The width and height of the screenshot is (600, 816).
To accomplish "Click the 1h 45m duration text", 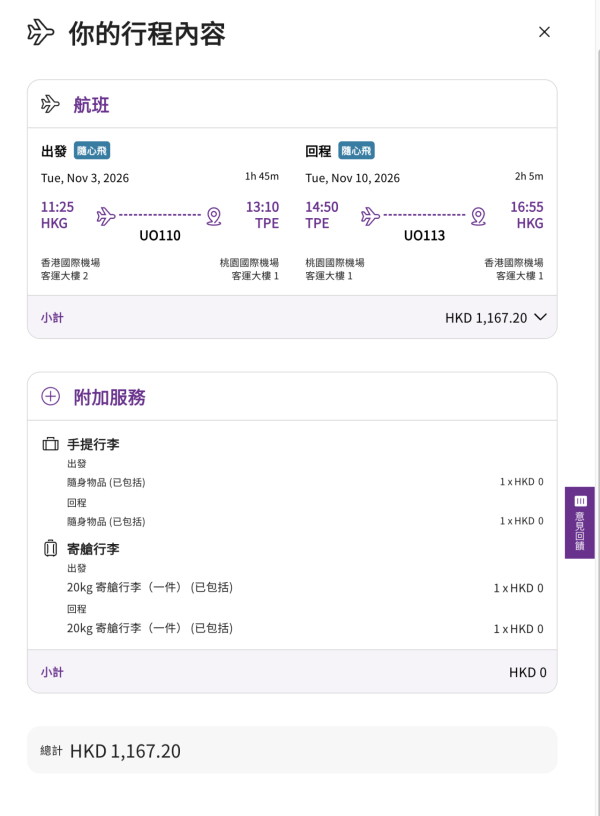I will (262, 176).
